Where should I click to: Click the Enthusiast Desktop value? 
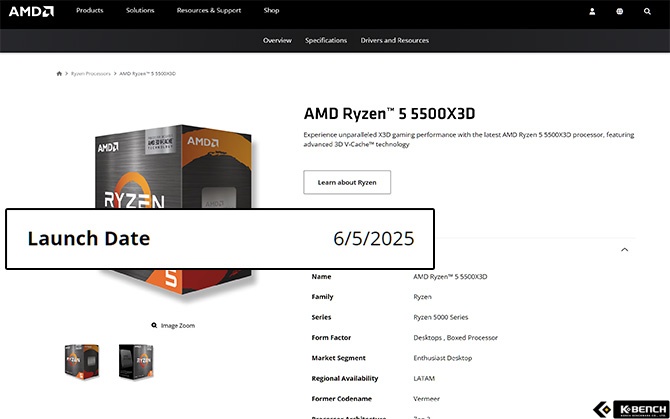tap(443, 358)
